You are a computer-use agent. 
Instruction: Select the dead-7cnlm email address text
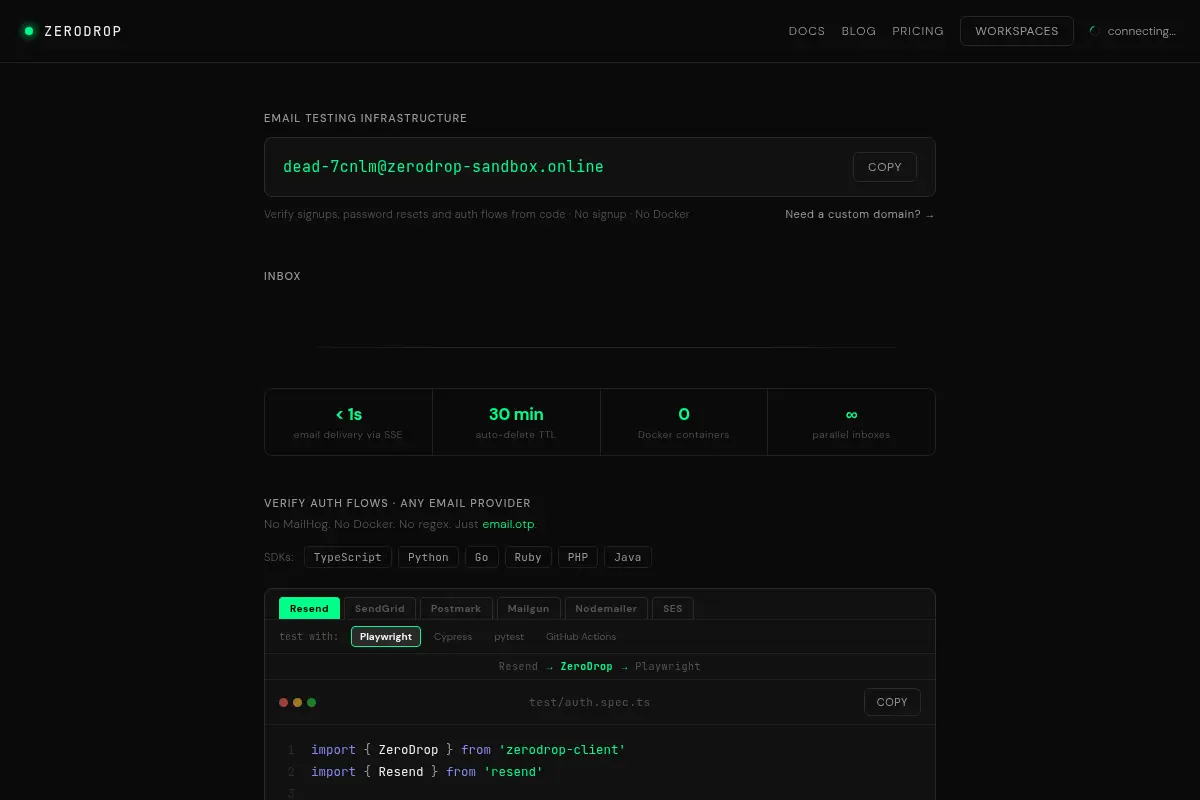443,167
